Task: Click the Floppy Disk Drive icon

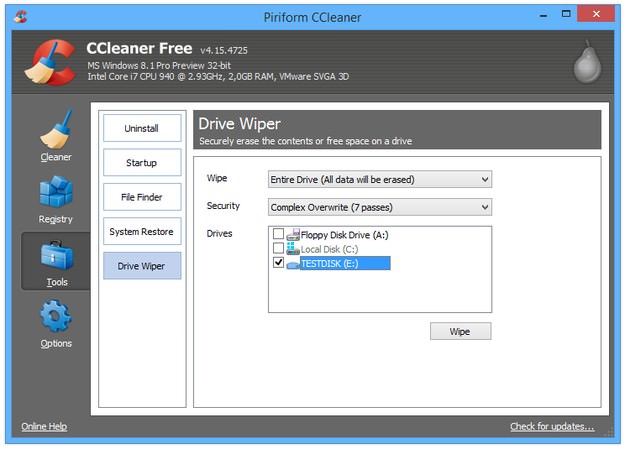Action: (293, 234)
